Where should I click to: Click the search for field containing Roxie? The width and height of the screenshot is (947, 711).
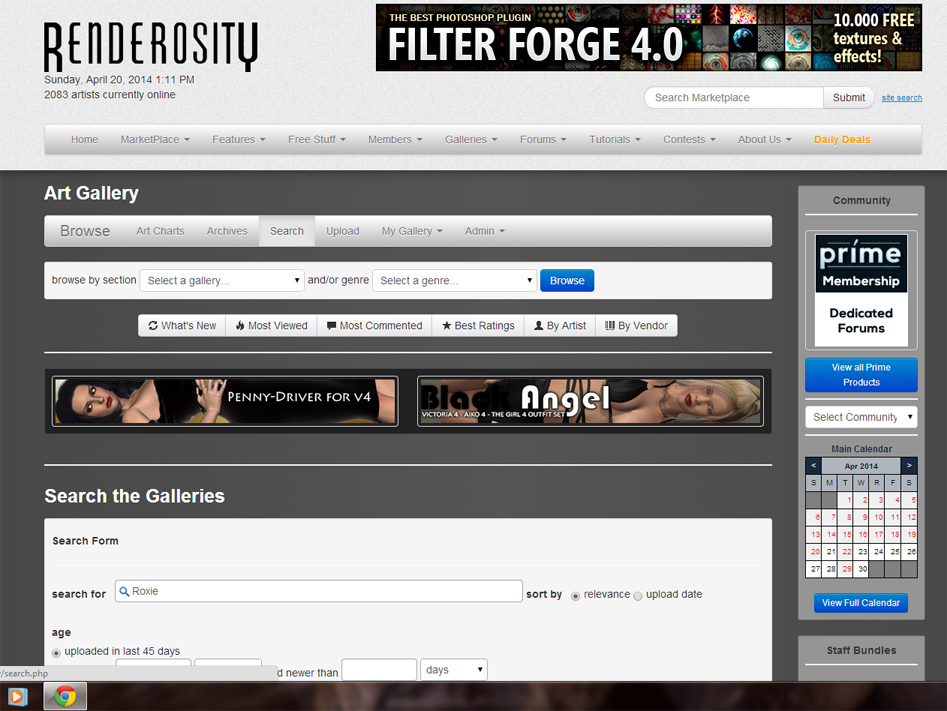click(319, 591)
